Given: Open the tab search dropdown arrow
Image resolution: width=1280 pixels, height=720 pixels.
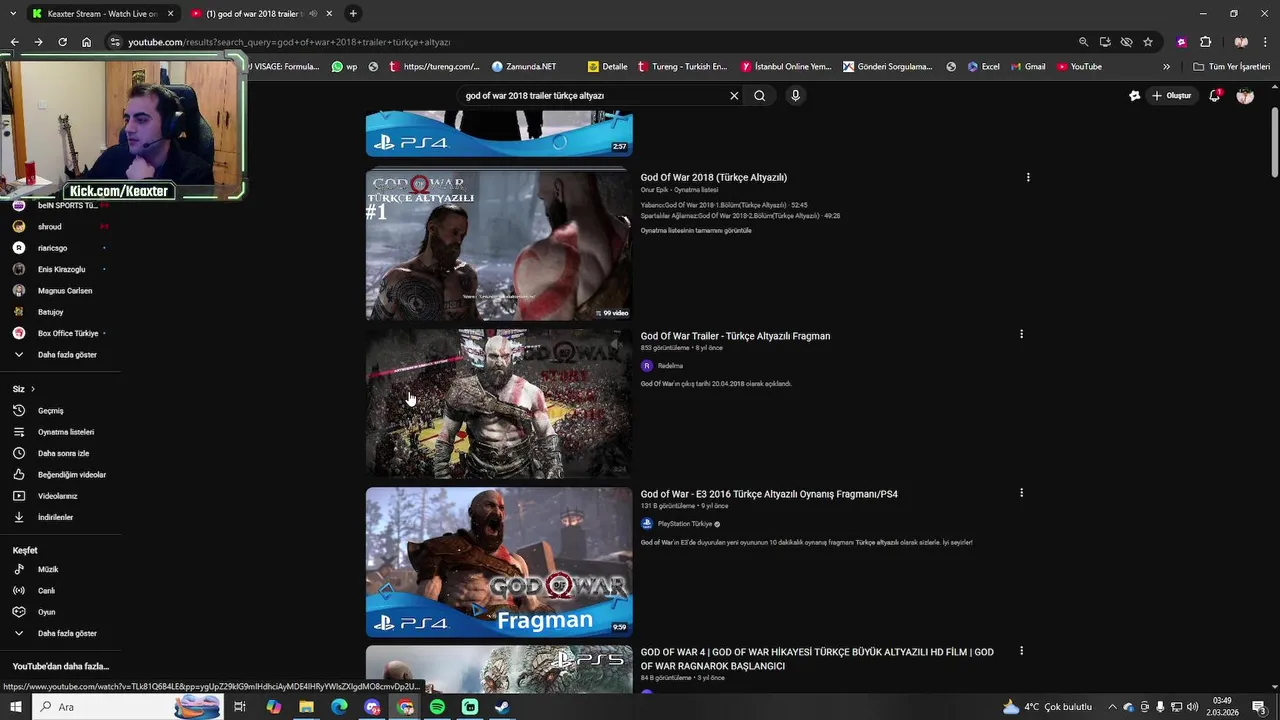Looking at the screenshot, I should 12,14.
